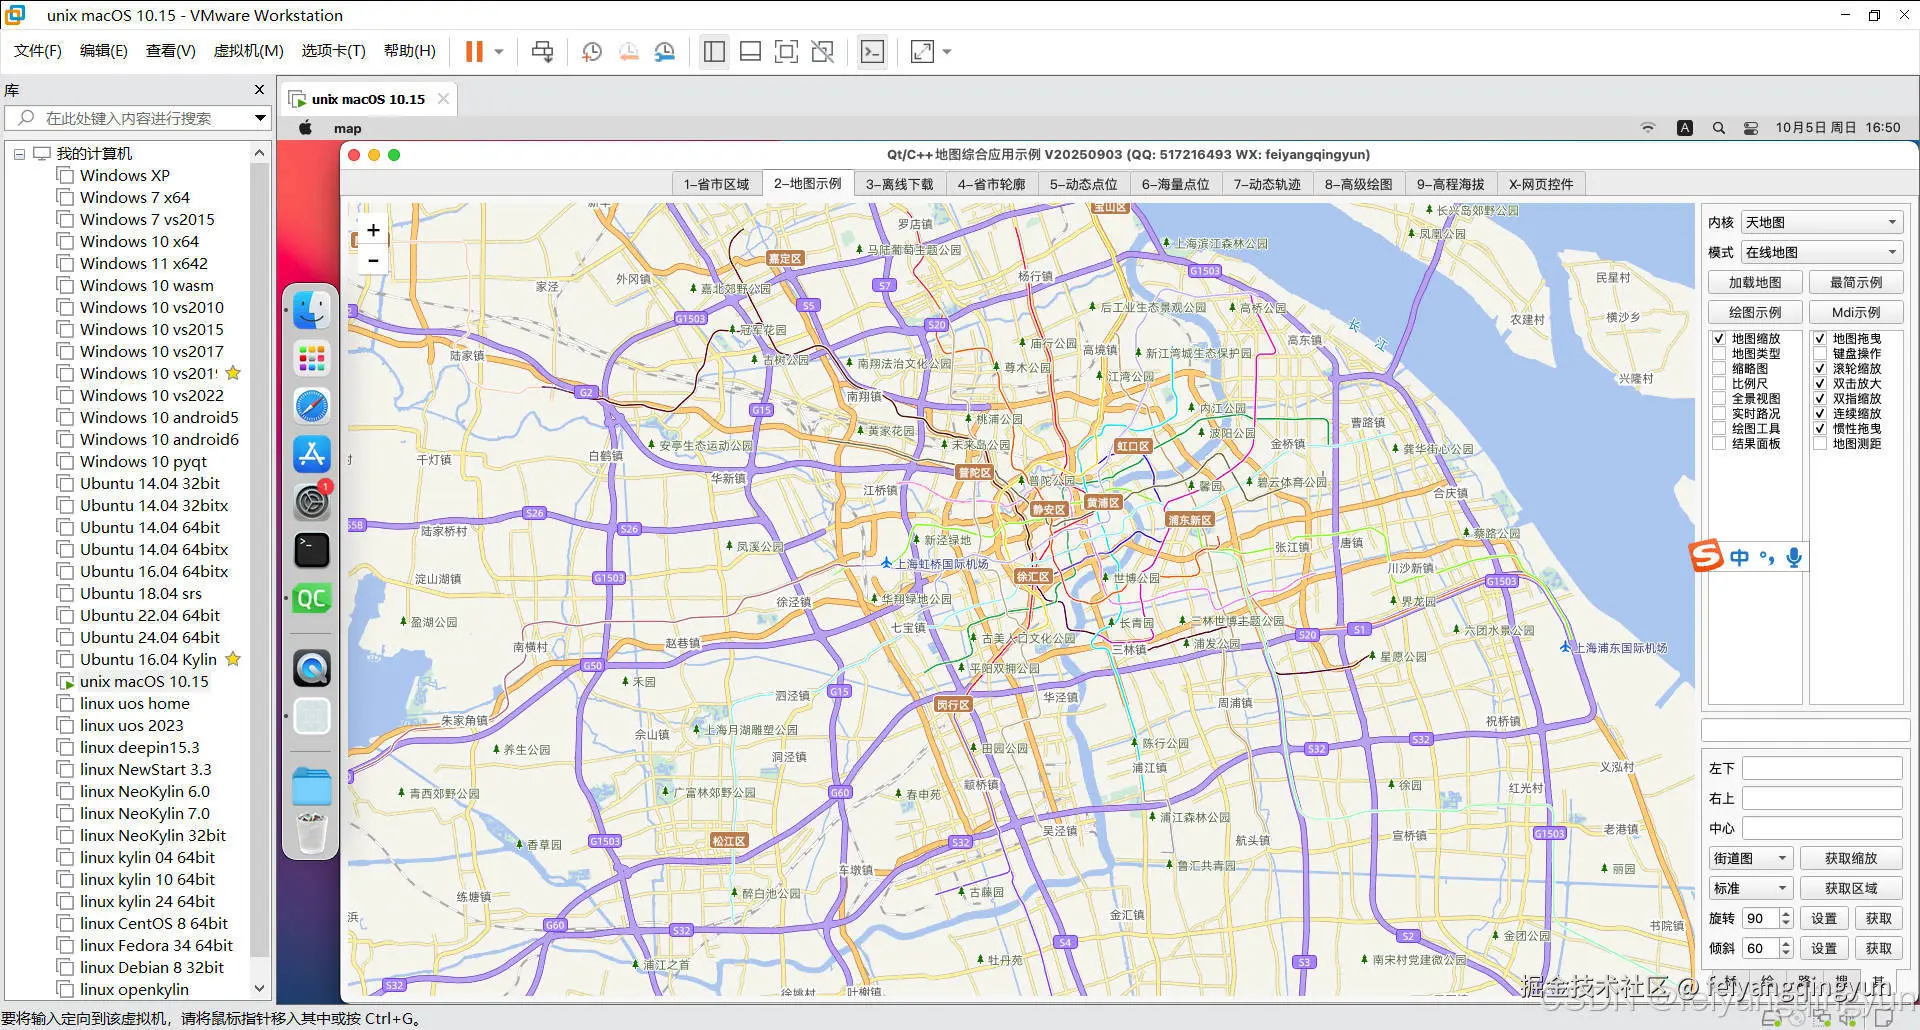Open Terminal in the macOS dock
Screen dimensions: 1920x1030
312,550
